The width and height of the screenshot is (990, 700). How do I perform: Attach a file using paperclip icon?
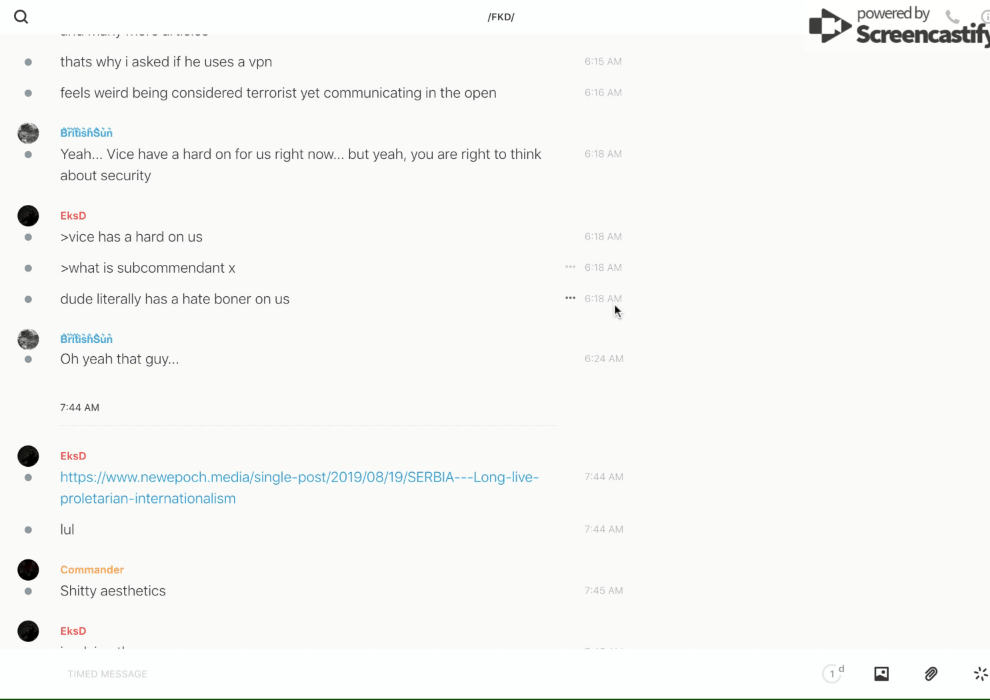coord(931,674)
